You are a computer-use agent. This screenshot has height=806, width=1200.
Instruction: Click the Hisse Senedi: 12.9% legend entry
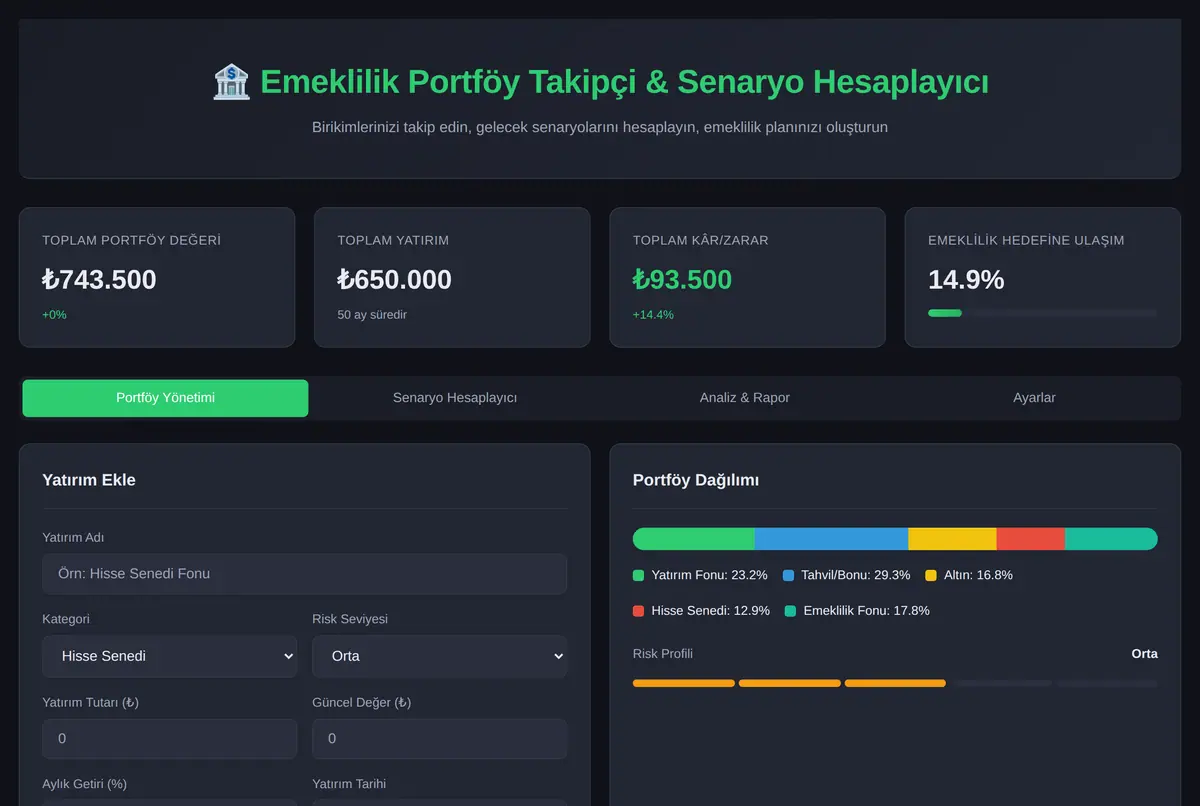[x=701, y=610]
